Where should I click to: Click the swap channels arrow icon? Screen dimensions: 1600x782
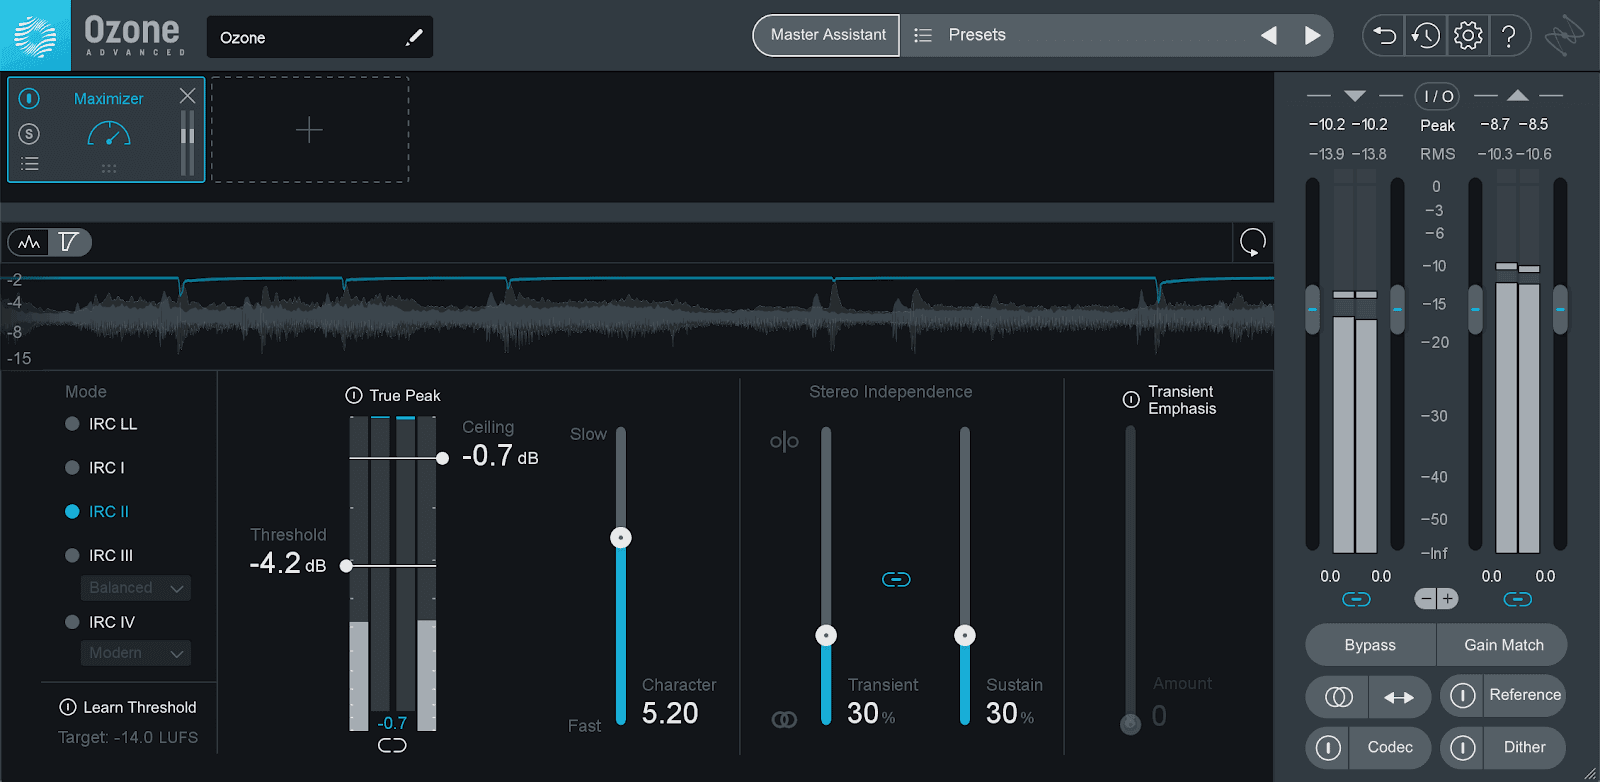coord(1399,697)
